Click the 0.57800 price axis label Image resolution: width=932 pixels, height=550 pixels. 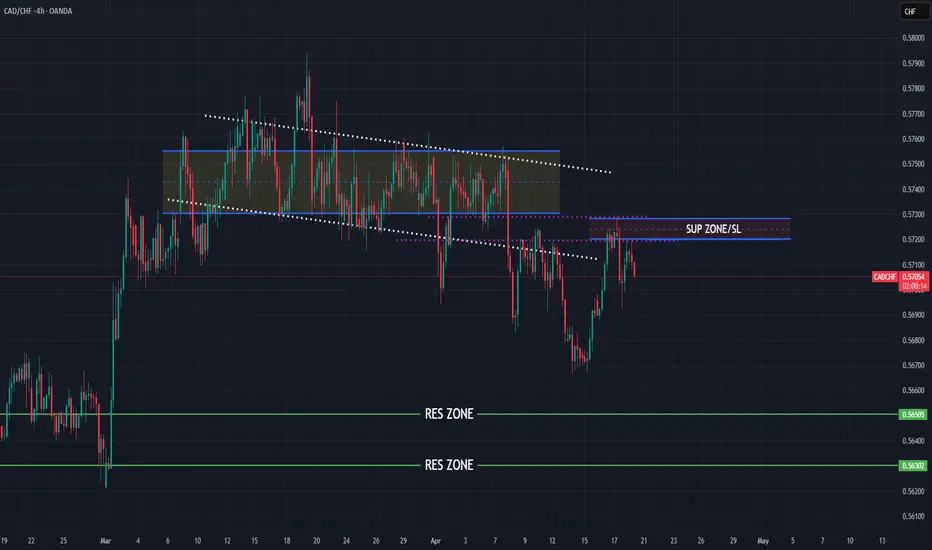[x=913, y=88]
